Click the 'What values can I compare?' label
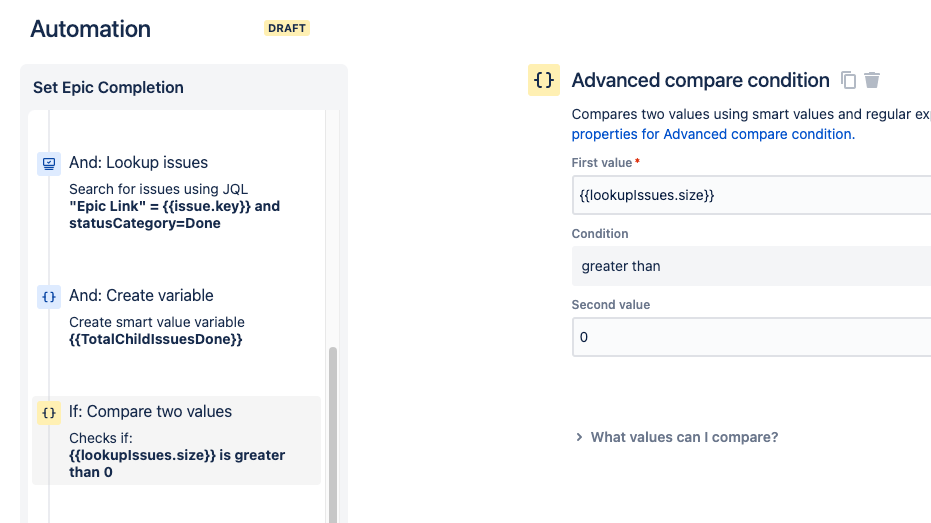This screenshot has width=931, height=523. point(684,437)
